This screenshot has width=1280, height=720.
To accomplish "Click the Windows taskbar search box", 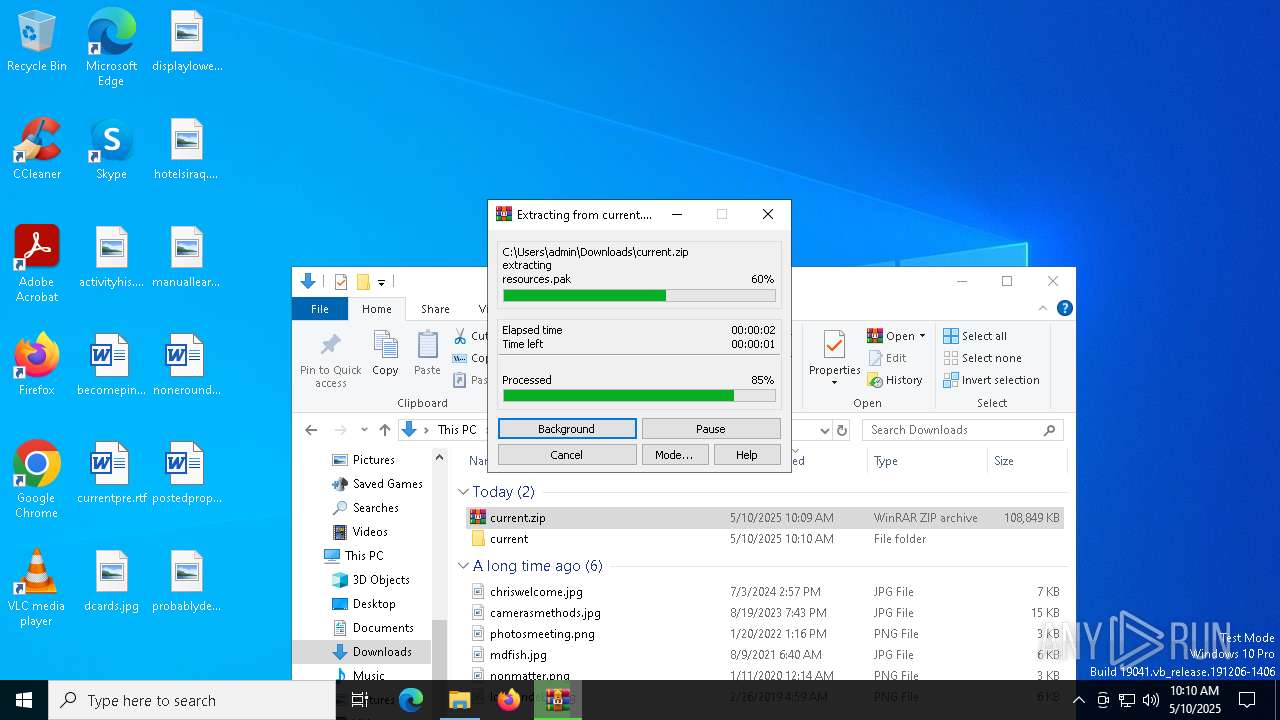I will coord(192,700).
